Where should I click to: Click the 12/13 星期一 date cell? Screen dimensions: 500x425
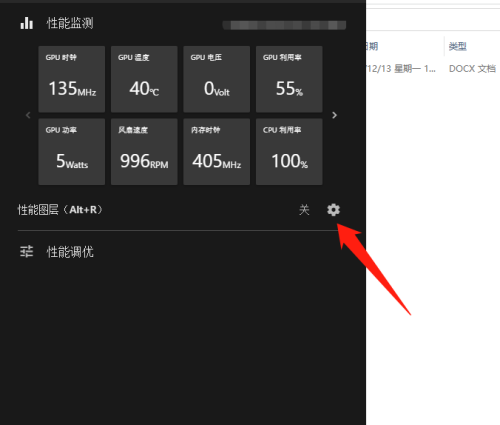point(401,69)
